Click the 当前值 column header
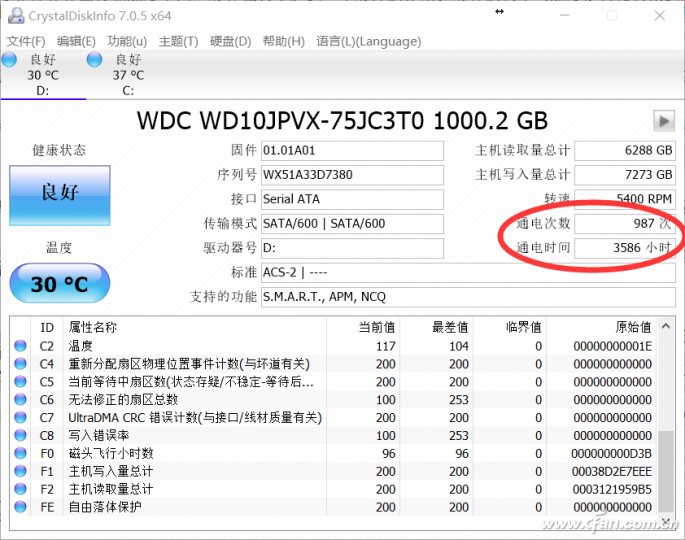Image resolution: width=685 pixels, height=540 pixels. (363, 328)
